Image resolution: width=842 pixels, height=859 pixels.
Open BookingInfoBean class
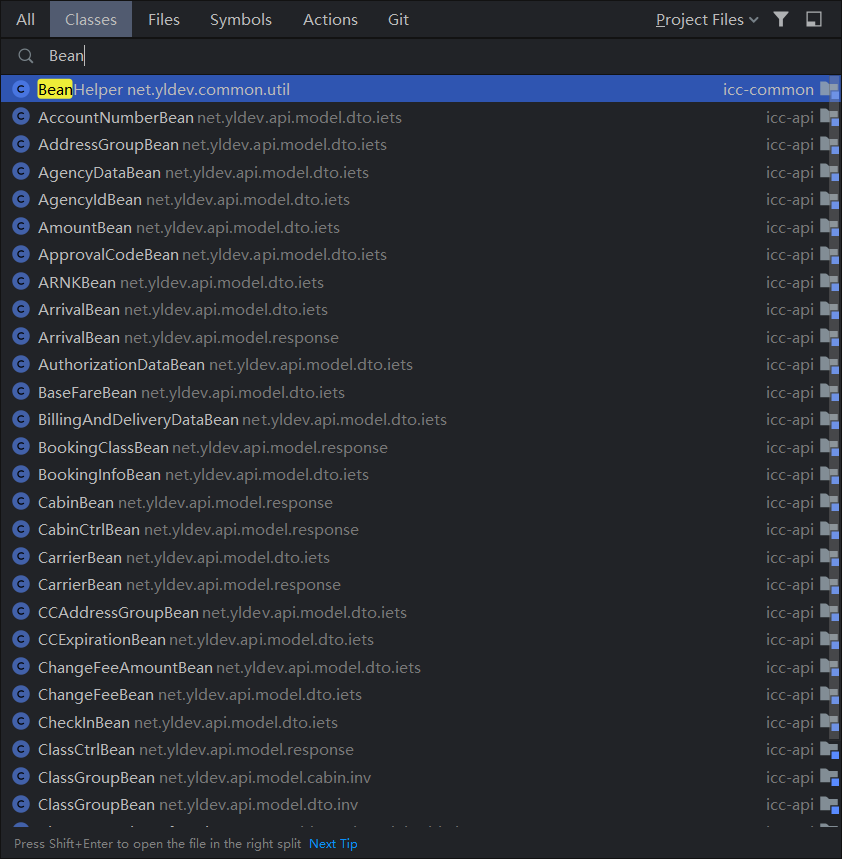(421, 475)
